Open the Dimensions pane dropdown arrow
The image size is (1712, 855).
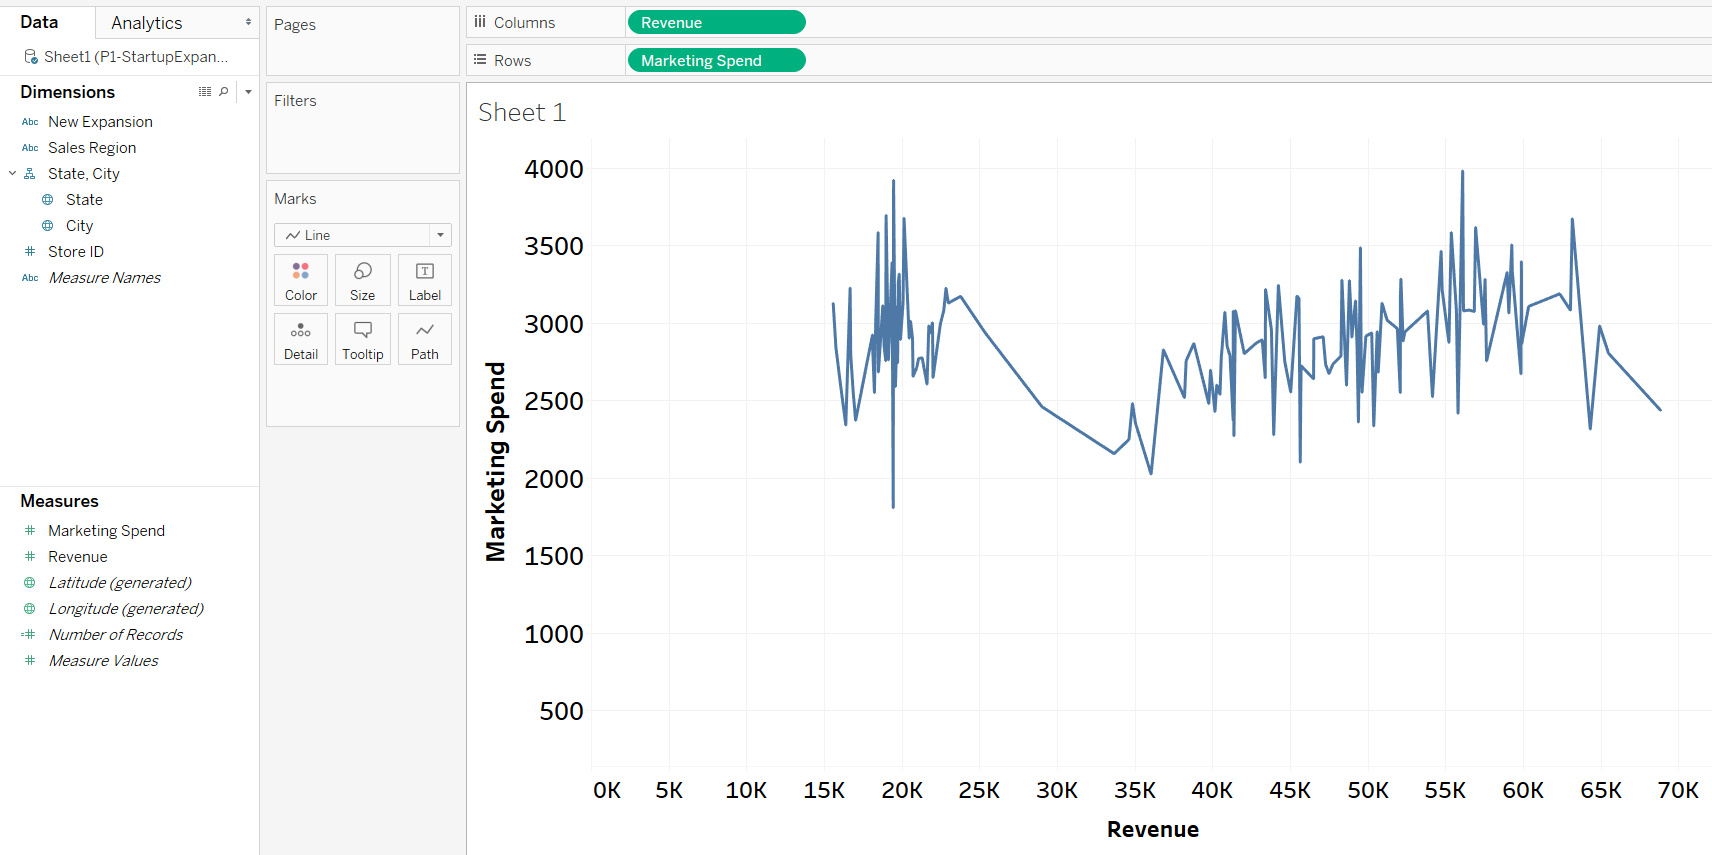[248, 91]
